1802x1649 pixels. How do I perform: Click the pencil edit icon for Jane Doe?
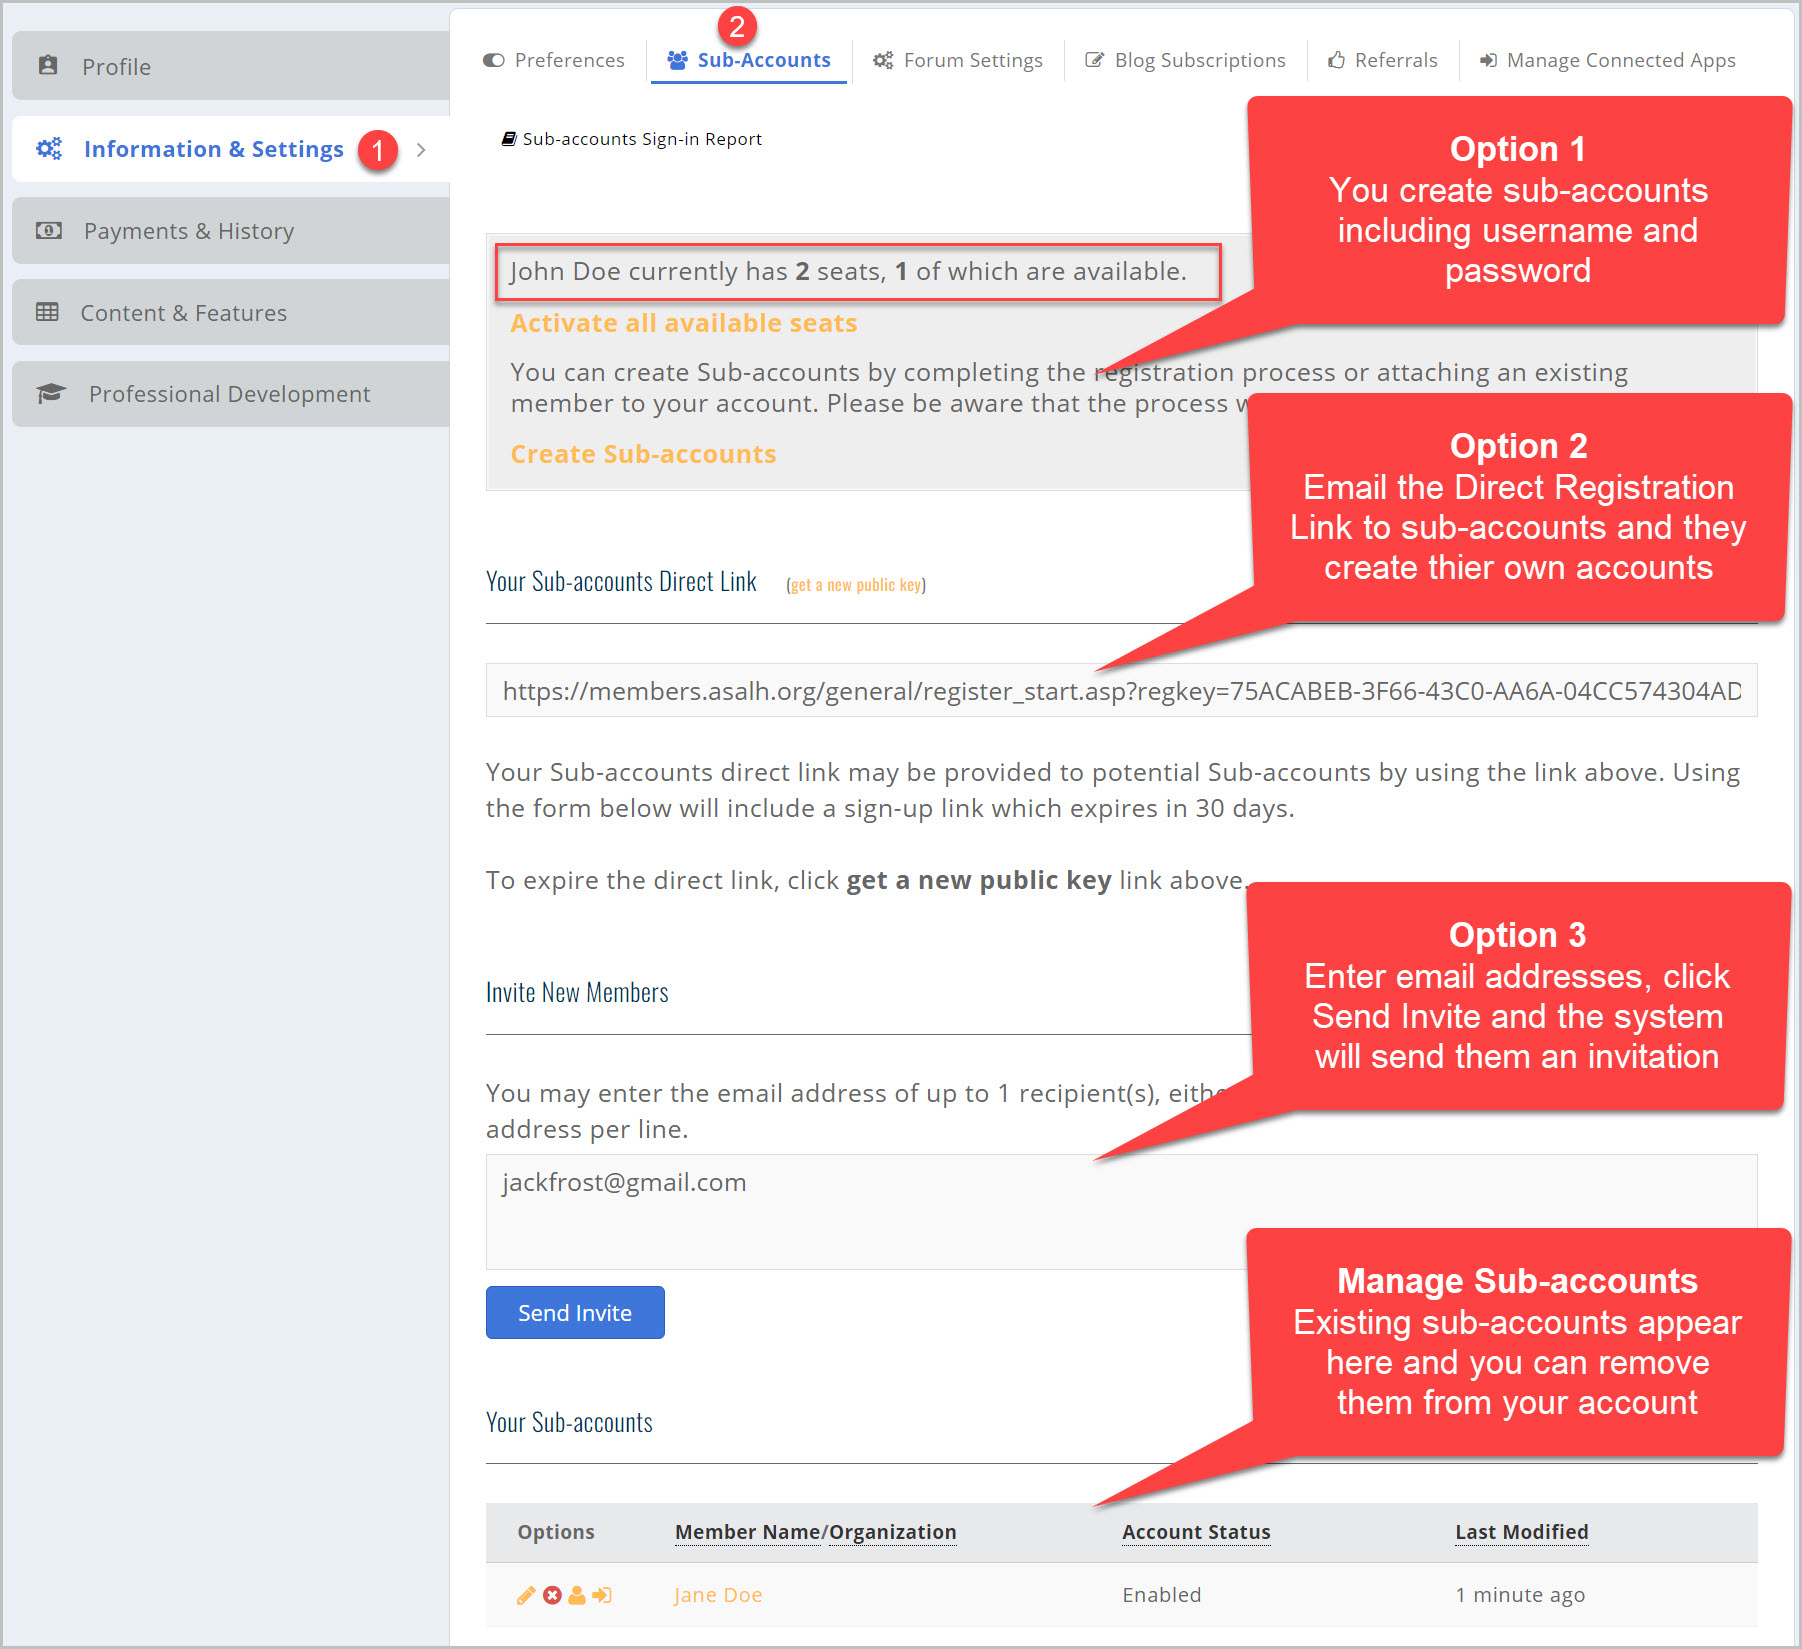tap(526, 1595)
